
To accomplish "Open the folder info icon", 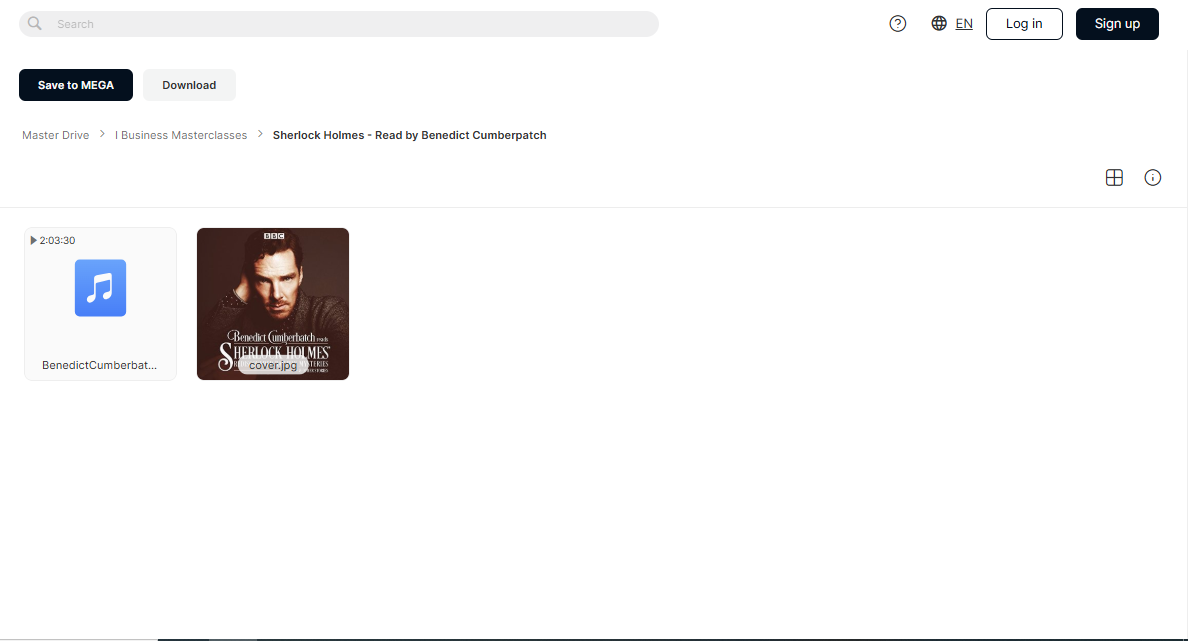I will pyautogui.click(x=1152, y=177).
